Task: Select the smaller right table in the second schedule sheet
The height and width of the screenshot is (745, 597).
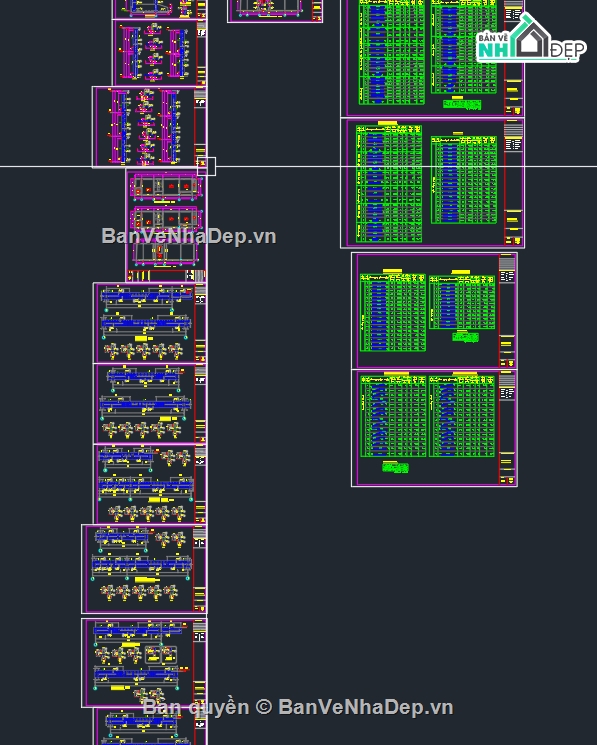Action: 464,180
